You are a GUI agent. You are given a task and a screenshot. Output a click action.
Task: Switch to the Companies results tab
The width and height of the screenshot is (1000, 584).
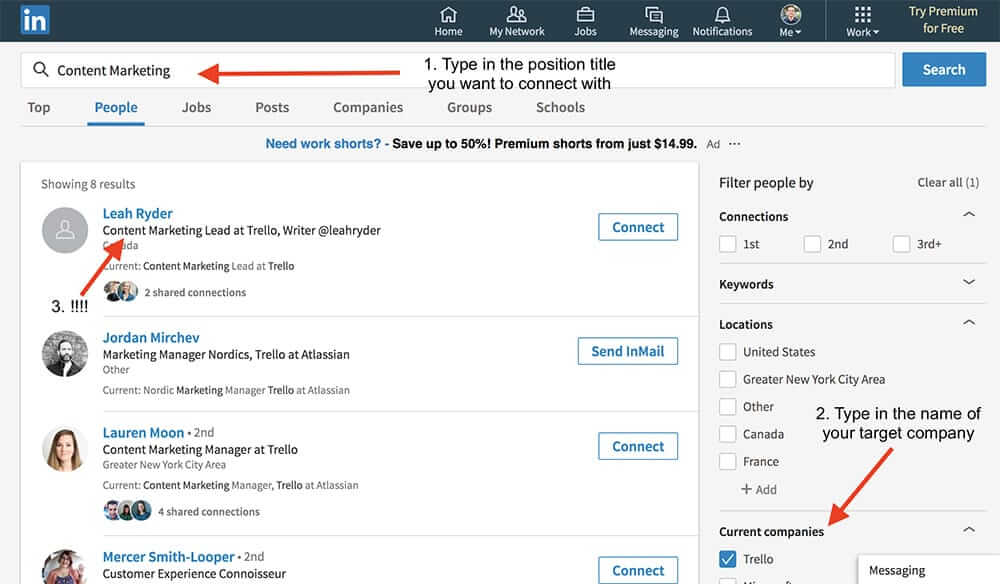367,107
